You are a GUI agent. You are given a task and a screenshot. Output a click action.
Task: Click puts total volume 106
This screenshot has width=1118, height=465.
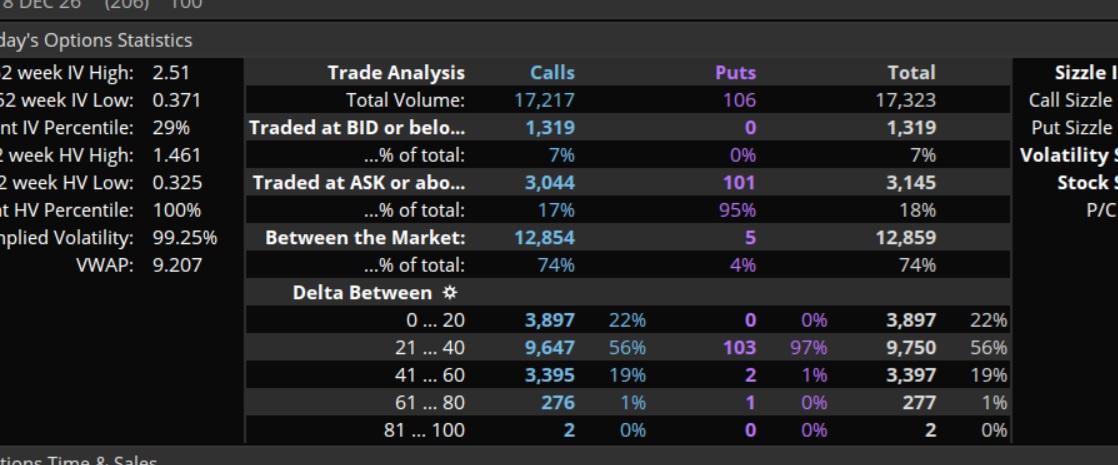click(739, 100)
